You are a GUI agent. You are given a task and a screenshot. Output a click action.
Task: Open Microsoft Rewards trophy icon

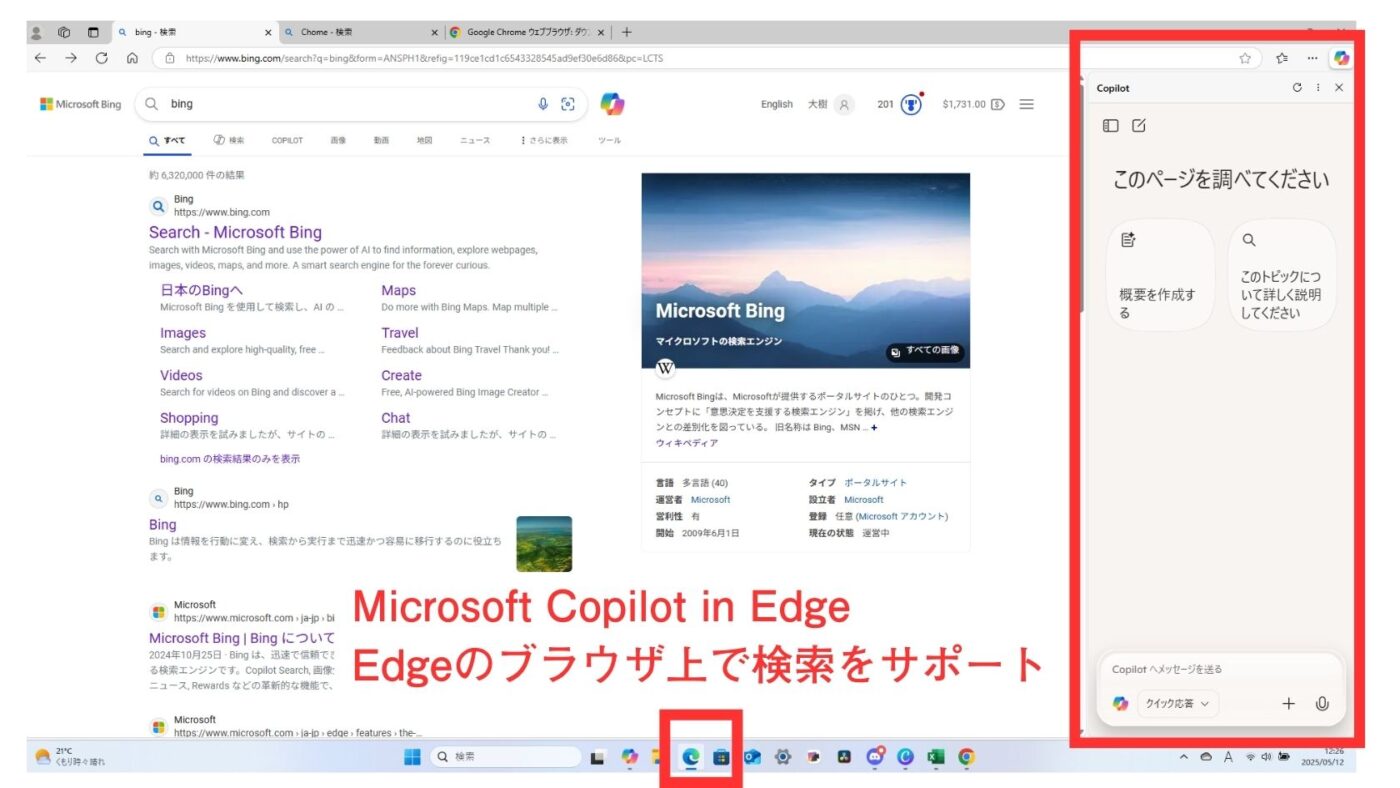[x=911, y=104]
